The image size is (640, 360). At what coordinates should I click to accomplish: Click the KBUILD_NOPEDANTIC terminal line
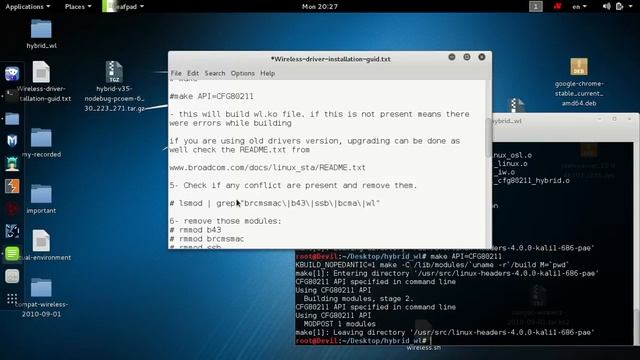[432, 265]
